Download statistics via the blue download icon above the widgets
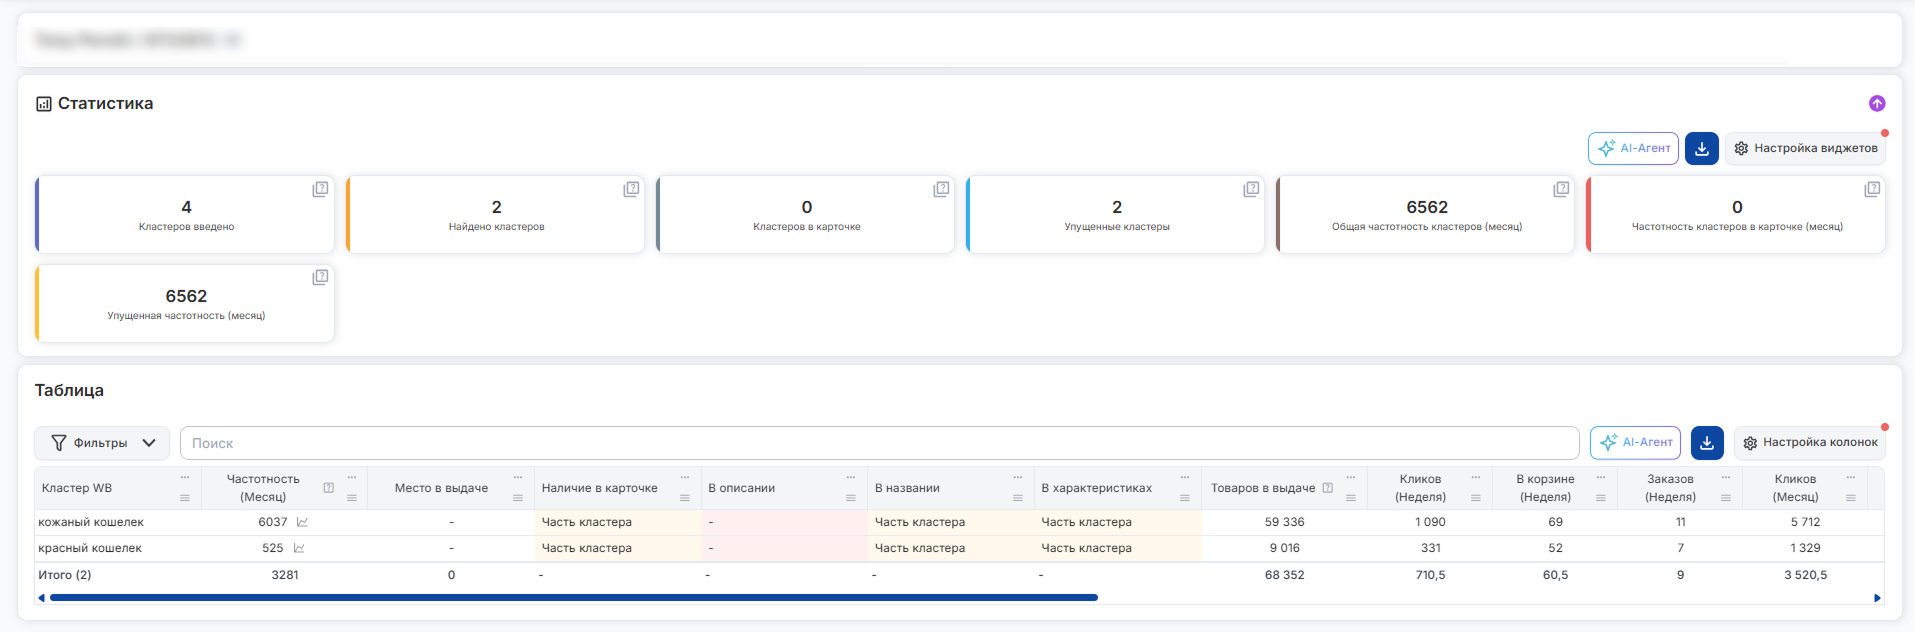Image resolution: width=1915 pixels, height=632 pixels. (1702, 148)
